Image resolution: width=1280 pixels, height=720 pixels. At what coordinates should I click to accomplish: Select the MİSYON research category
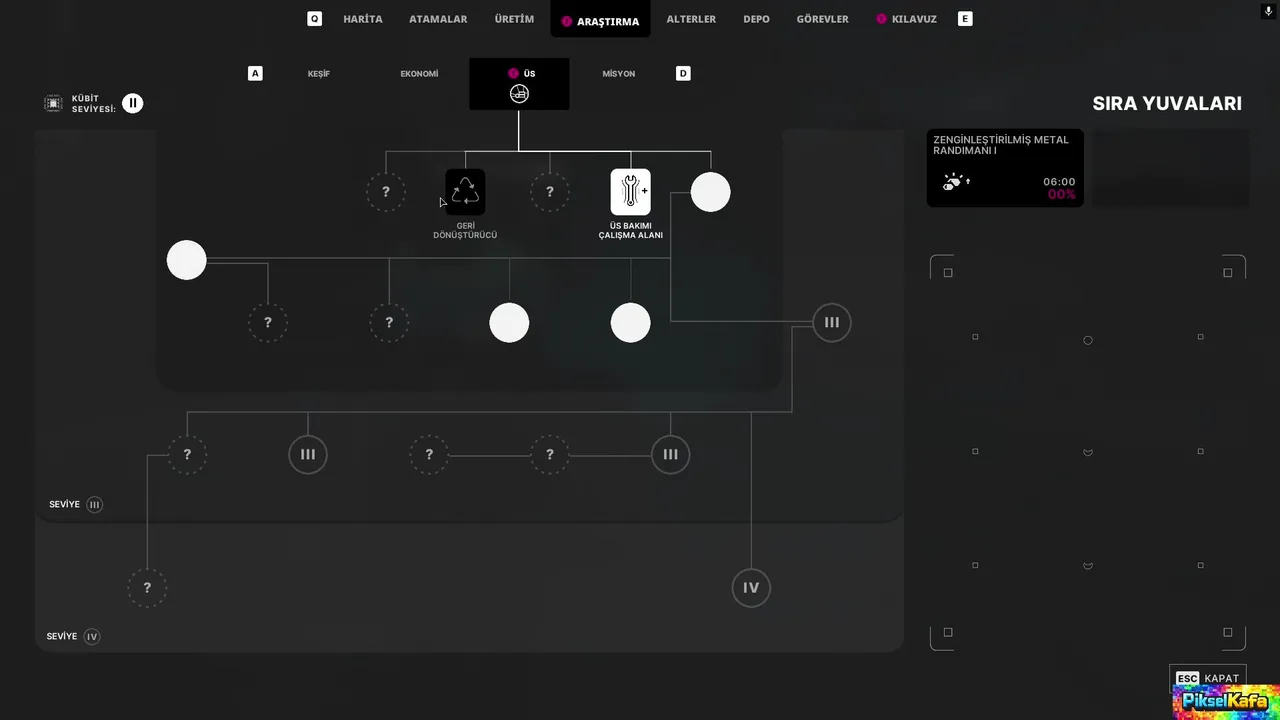pos(619,74)
